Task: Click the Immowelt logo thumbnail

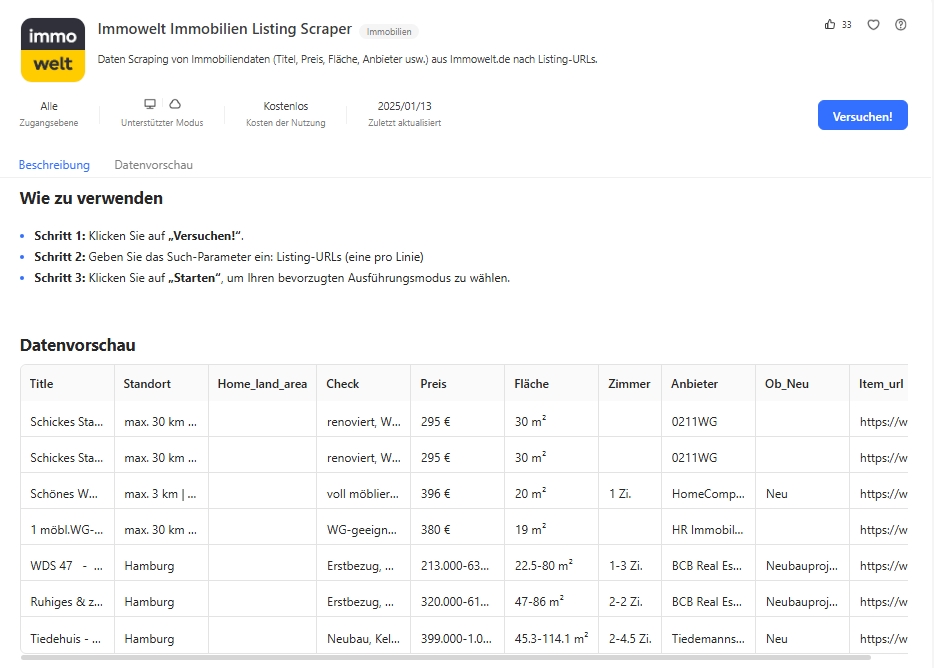Action: (x=53, y=50)
